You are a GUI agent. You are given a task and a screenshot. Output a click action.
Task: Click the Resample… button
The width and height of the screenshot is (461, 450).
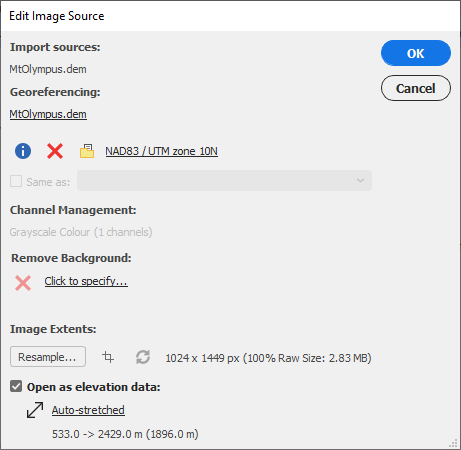coord(48,357)
